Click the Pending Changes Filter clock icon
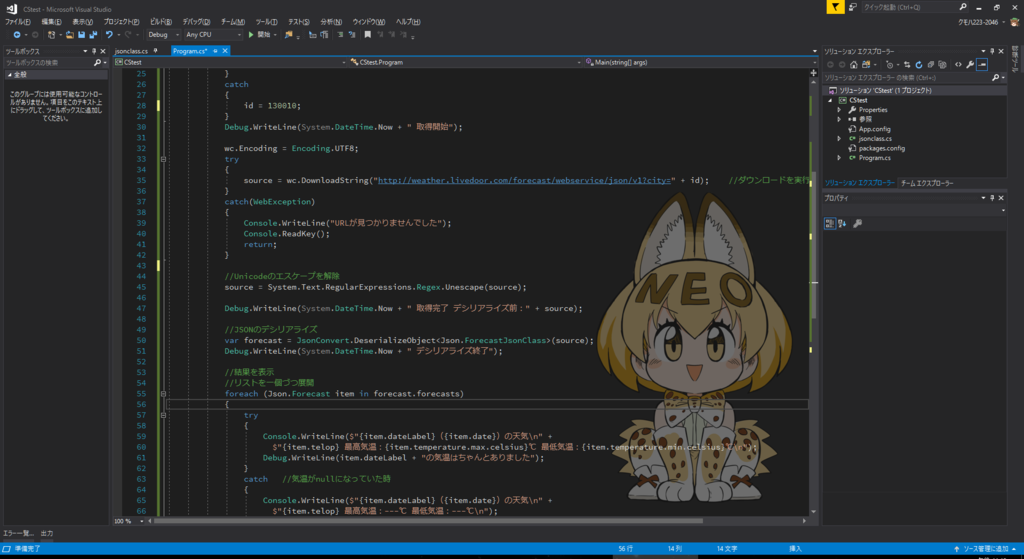The image size is (1024, 559). click(889, 65)
